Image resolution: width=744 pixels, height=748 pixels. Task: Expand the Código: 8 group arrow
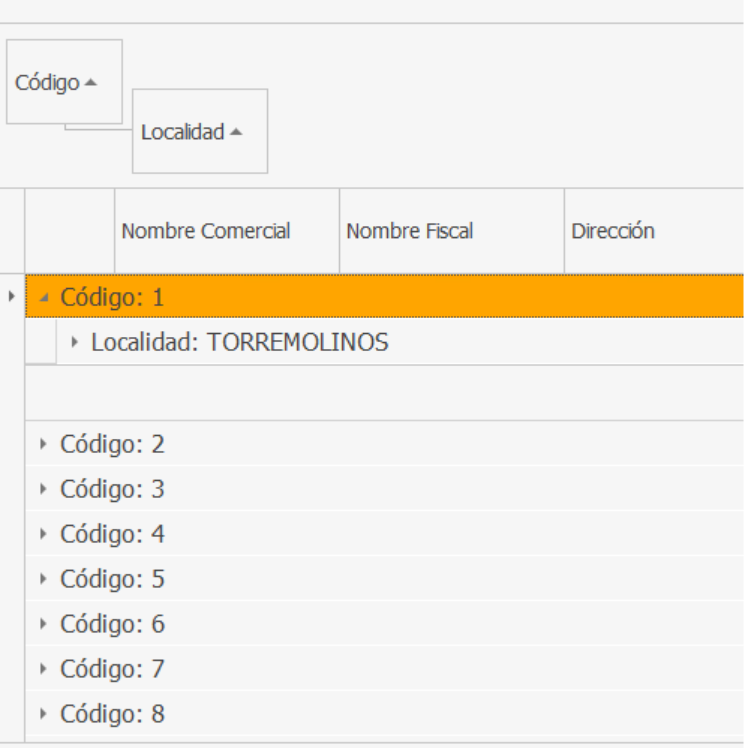coord(43,714)
